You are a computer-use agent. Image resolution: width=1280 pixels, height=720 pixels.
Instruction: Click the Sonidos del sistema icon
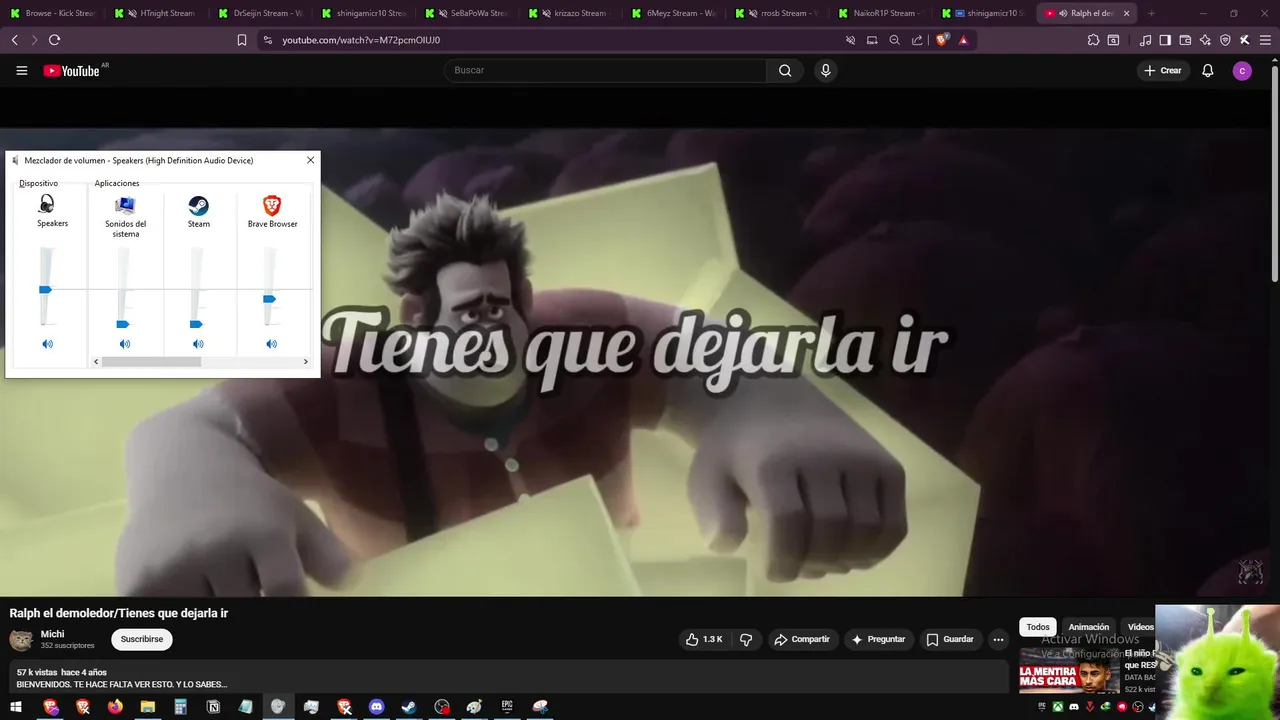[125, 205]
